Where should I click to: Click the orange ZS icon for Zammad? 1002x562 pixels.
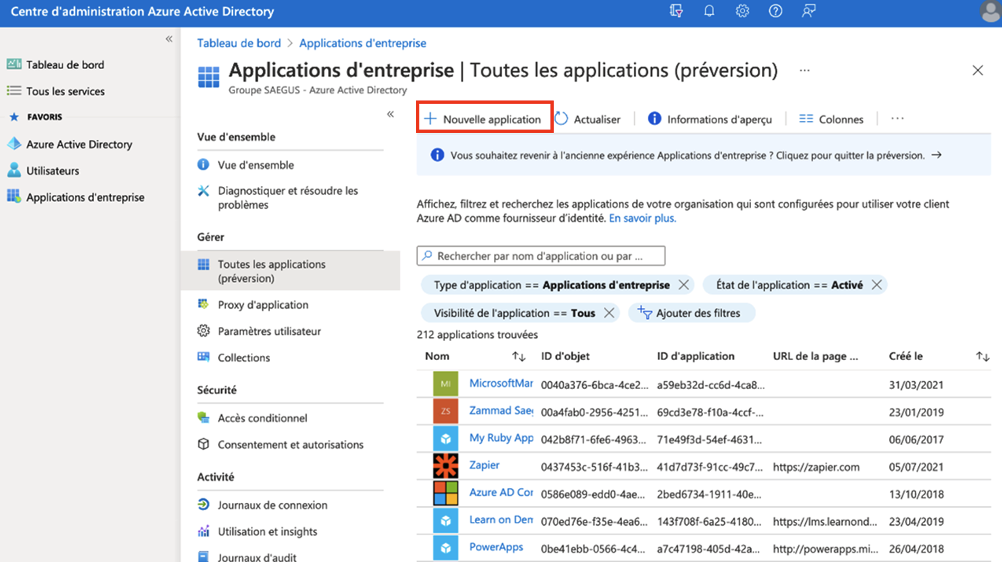tap(445, 411)
